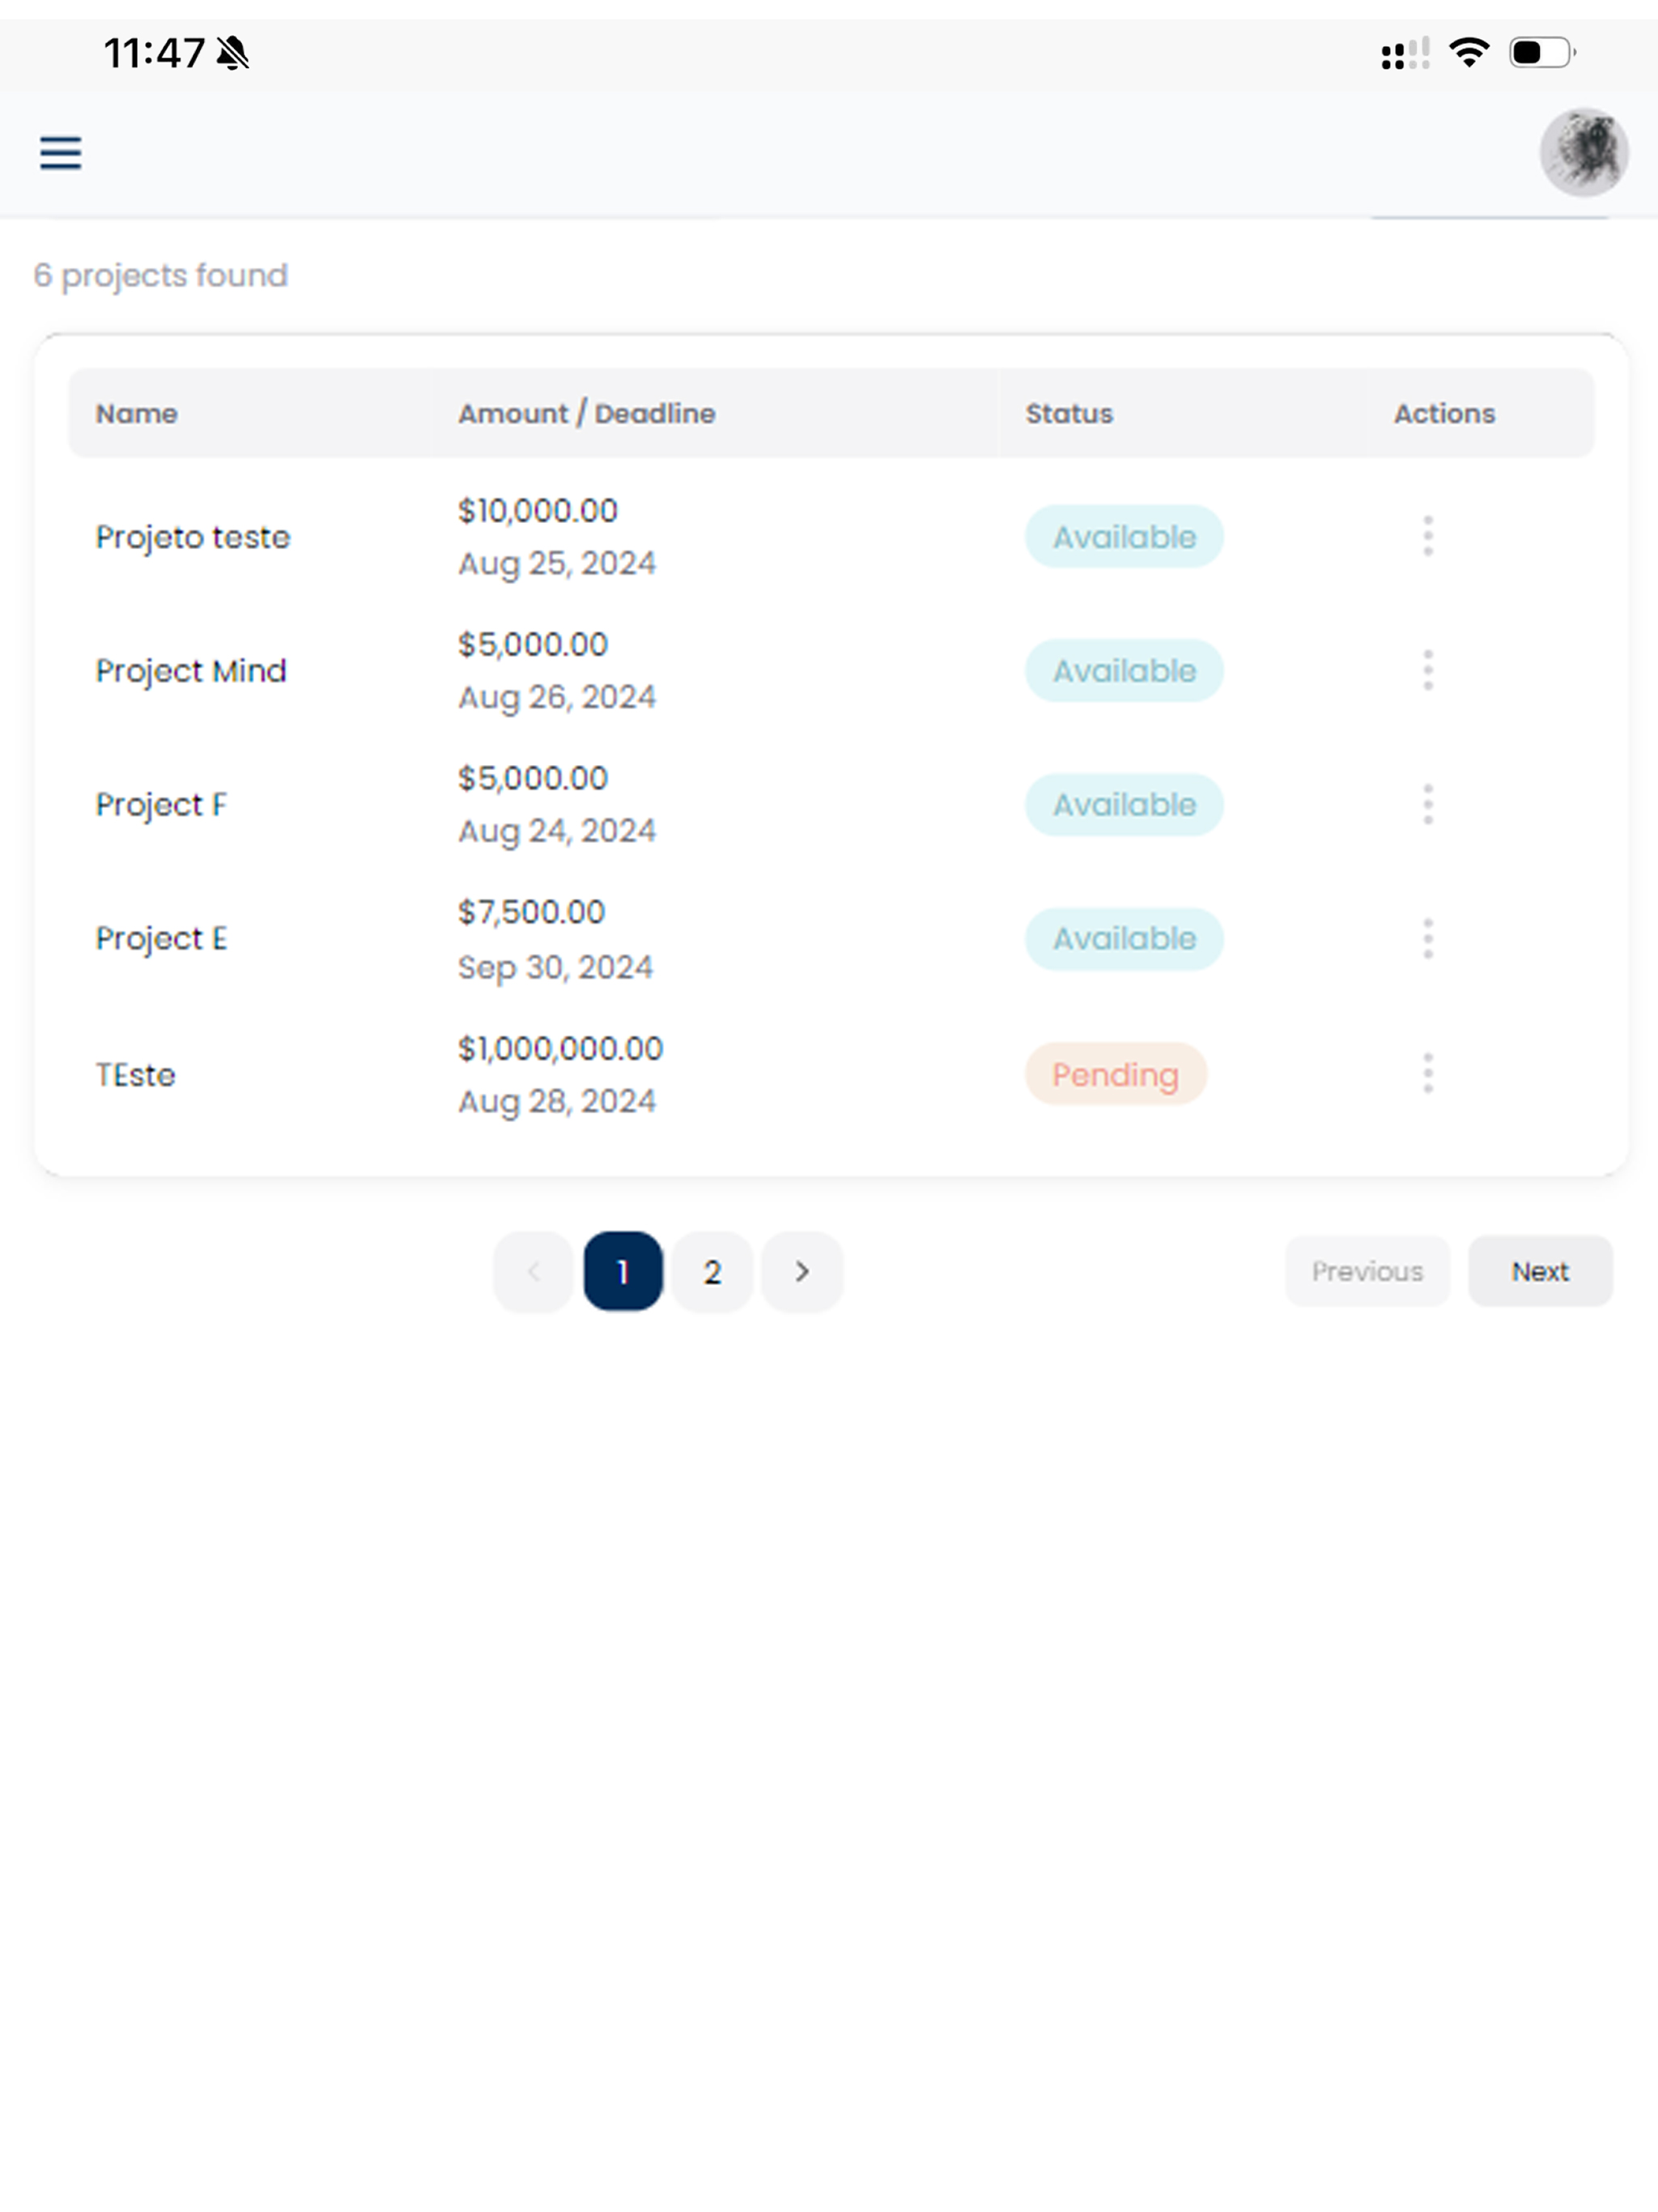Tap the 11:47 clock in status bar
The width and height of the screenshot is (1658, 2212).
tap(154, 53)
